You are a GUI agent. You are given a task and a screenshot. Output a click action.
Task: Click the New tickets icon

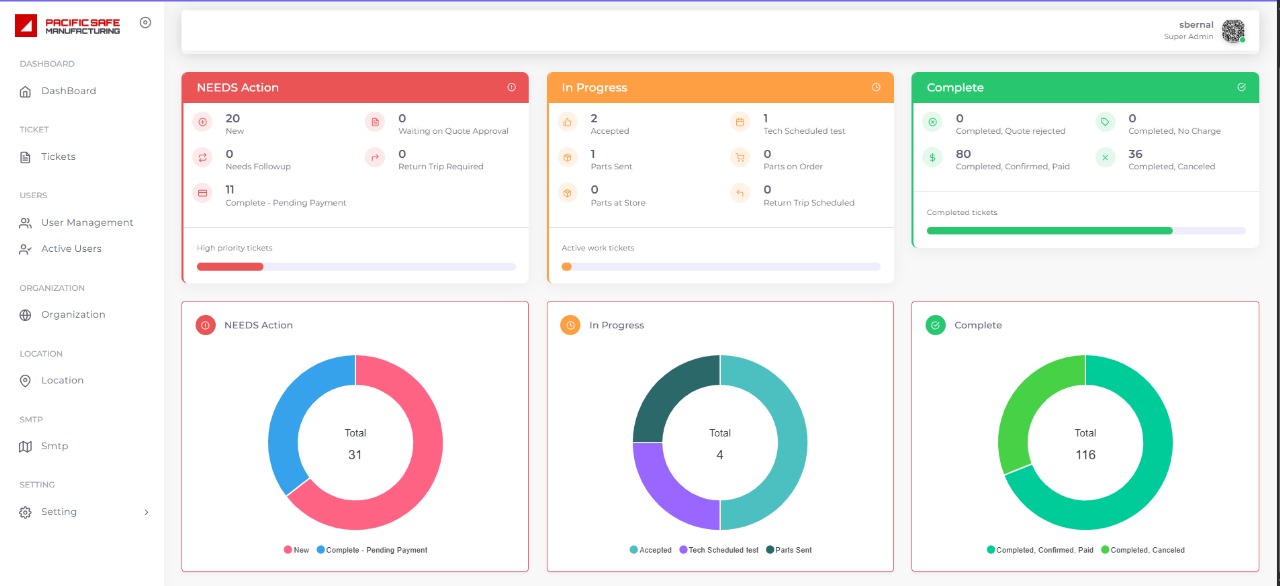(203, 122)
